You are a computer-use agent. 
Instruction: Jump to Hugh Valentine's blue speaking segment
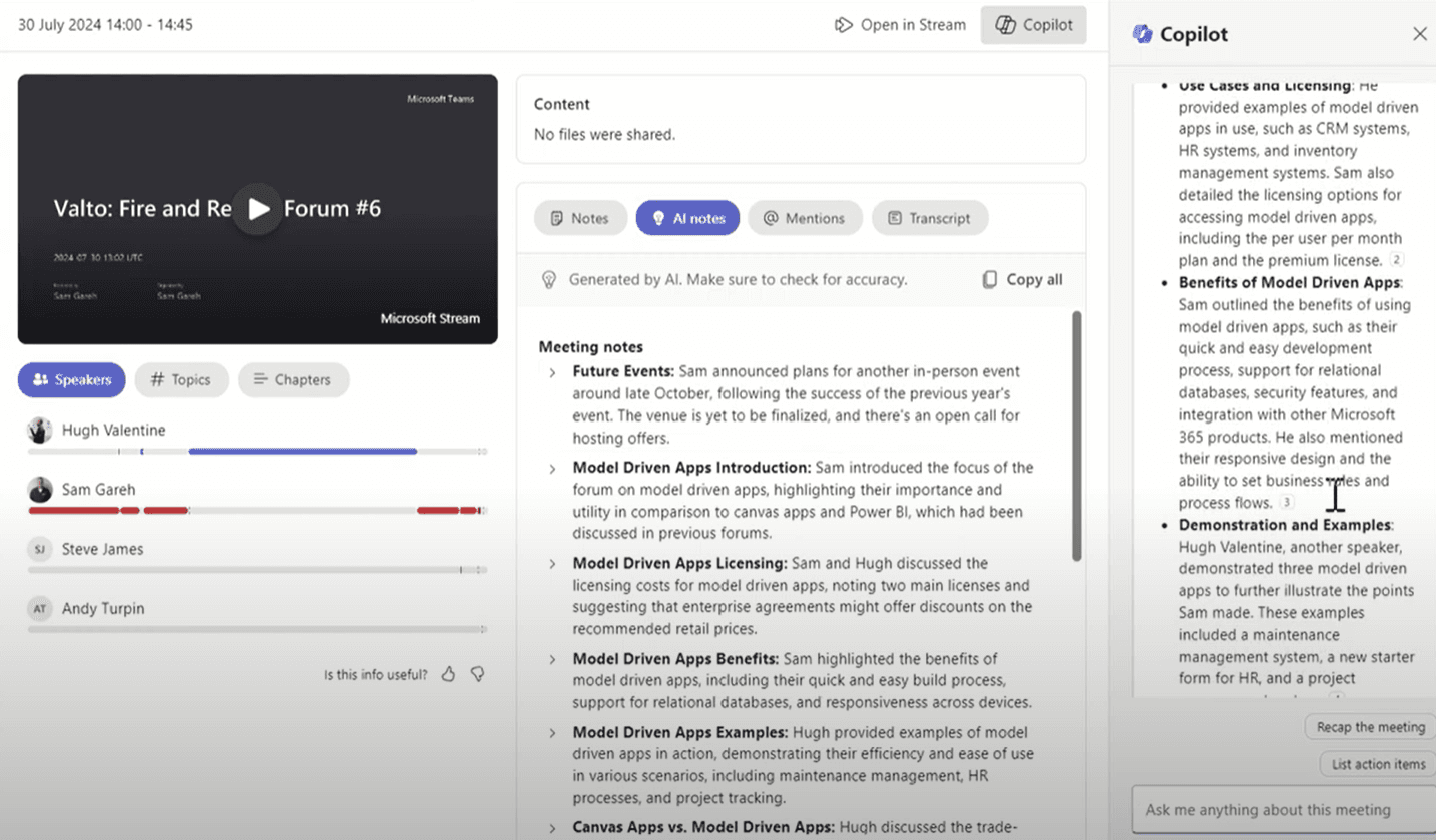(302, 452)
